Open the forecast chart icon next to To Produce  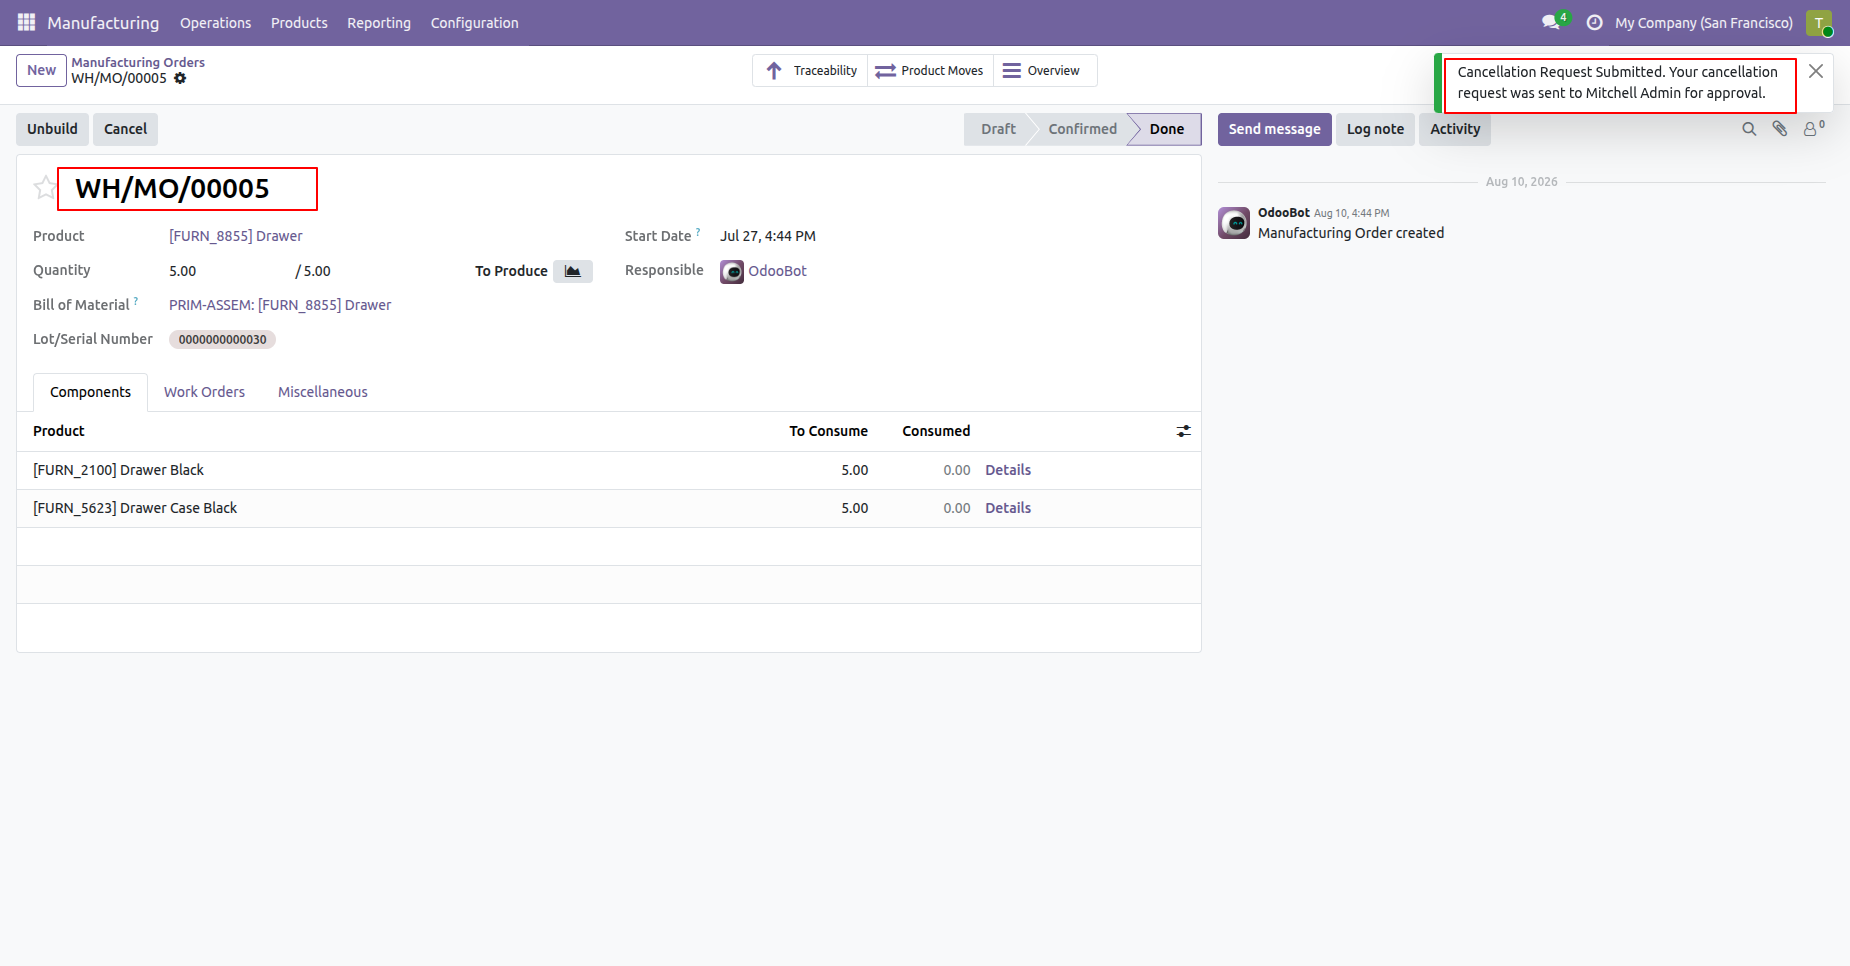pyautogui.click(x=573, y=271)
